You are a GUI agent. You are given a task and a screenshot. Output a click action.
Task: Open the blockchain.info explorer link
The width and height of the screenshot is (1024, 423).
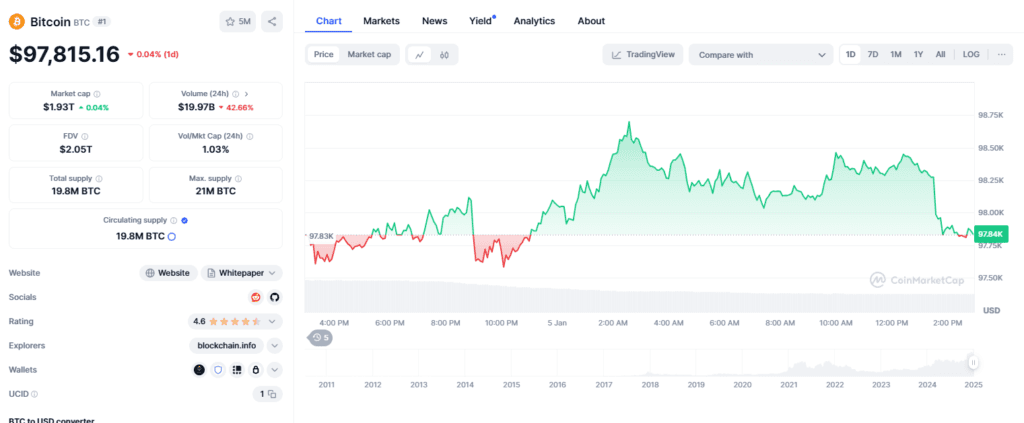point(226,345)
